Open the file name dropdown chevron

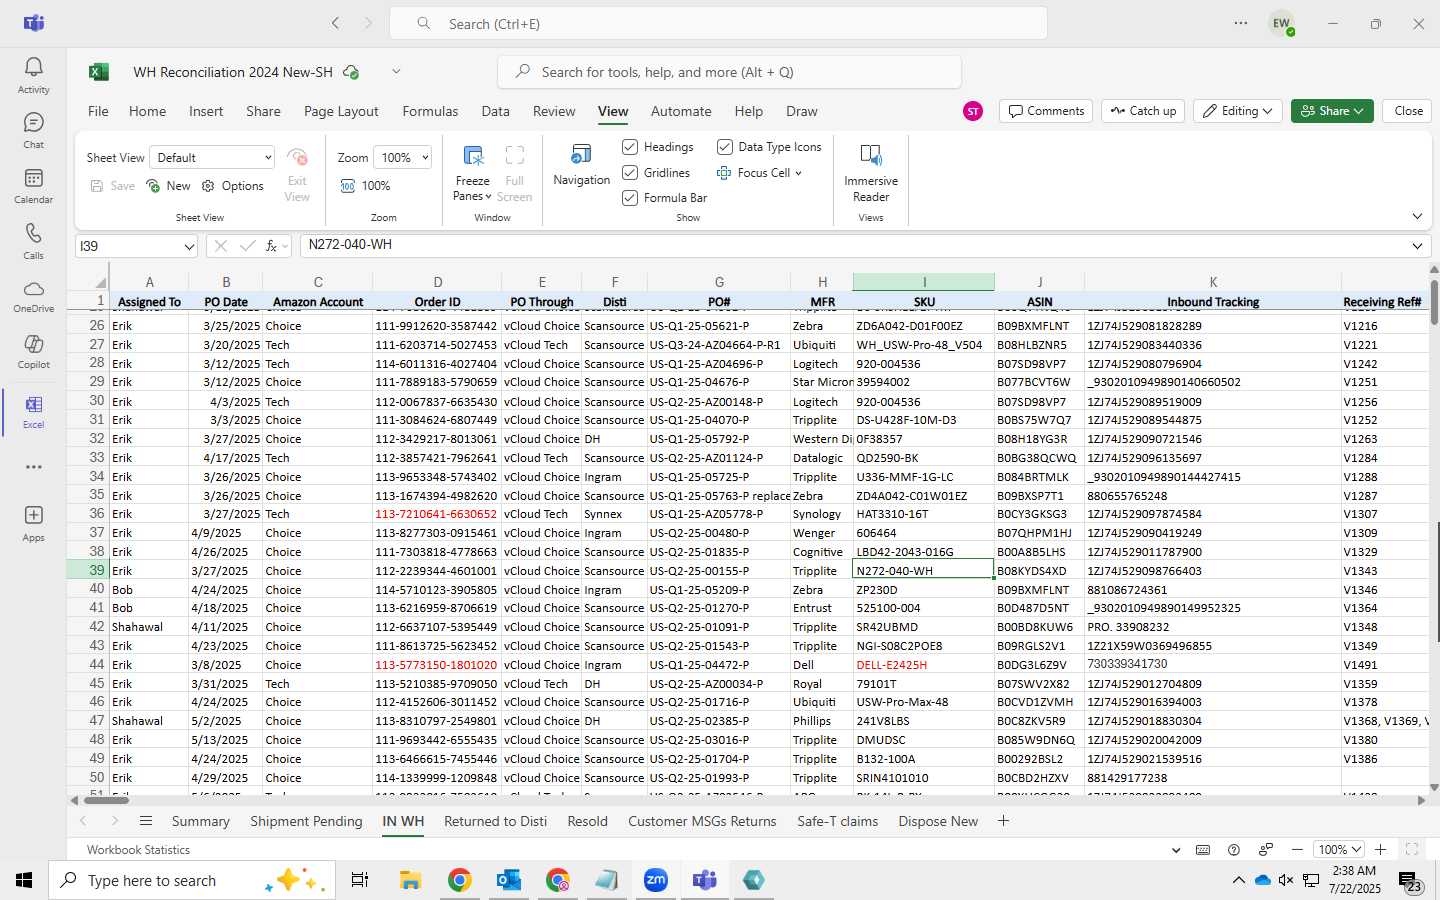pyautogui.click(x=396, y=71)
